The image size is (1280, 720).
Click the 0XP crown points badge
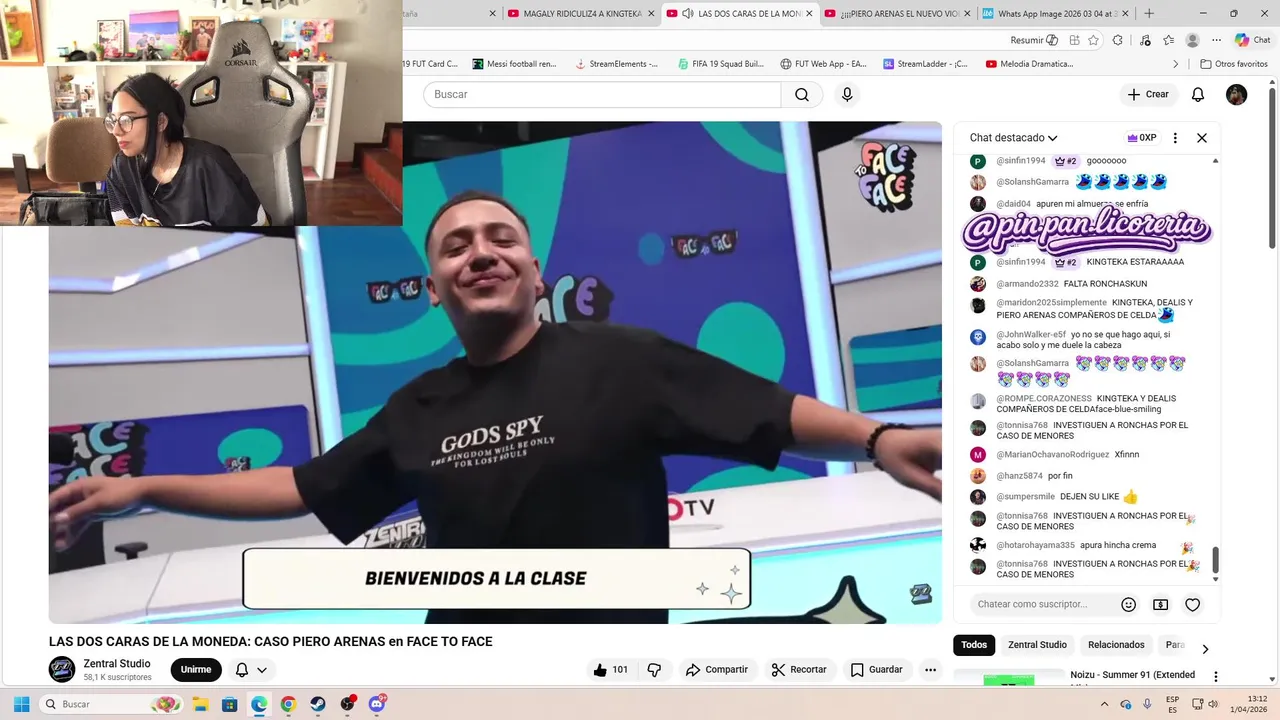click(1141, 138)
